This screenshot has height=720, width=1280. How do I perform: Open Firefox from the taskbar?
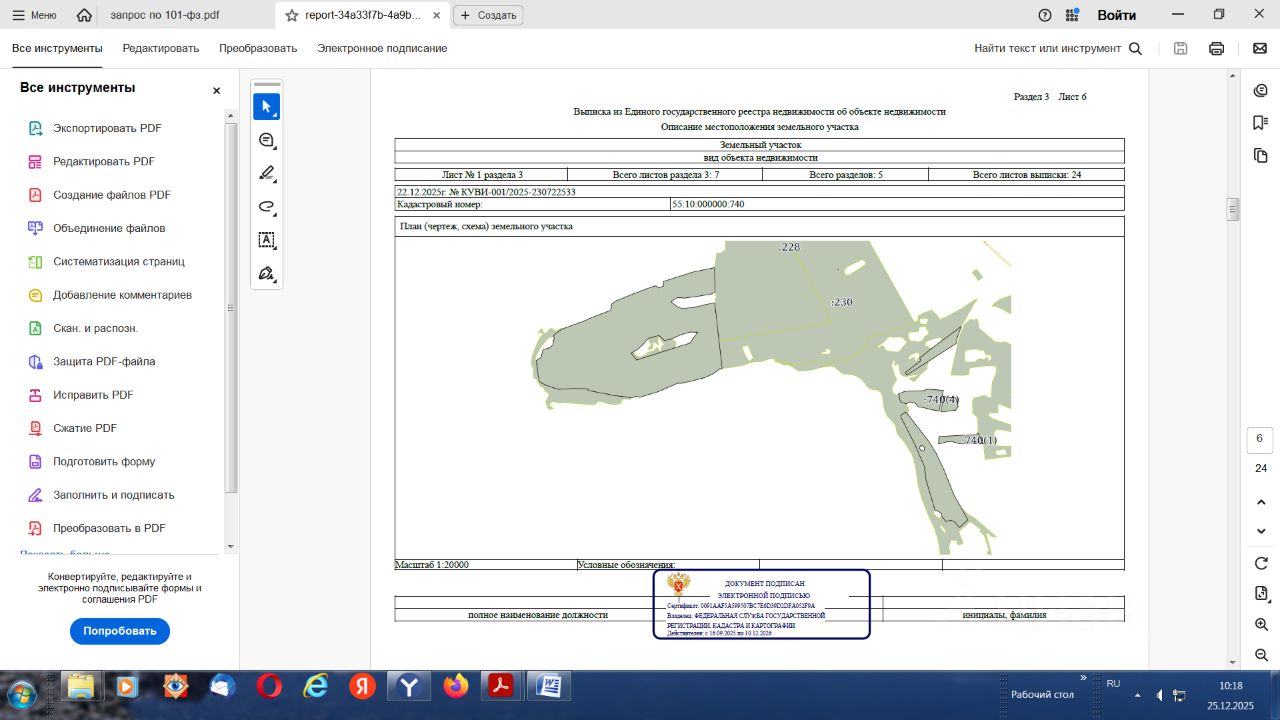[456, 687]
